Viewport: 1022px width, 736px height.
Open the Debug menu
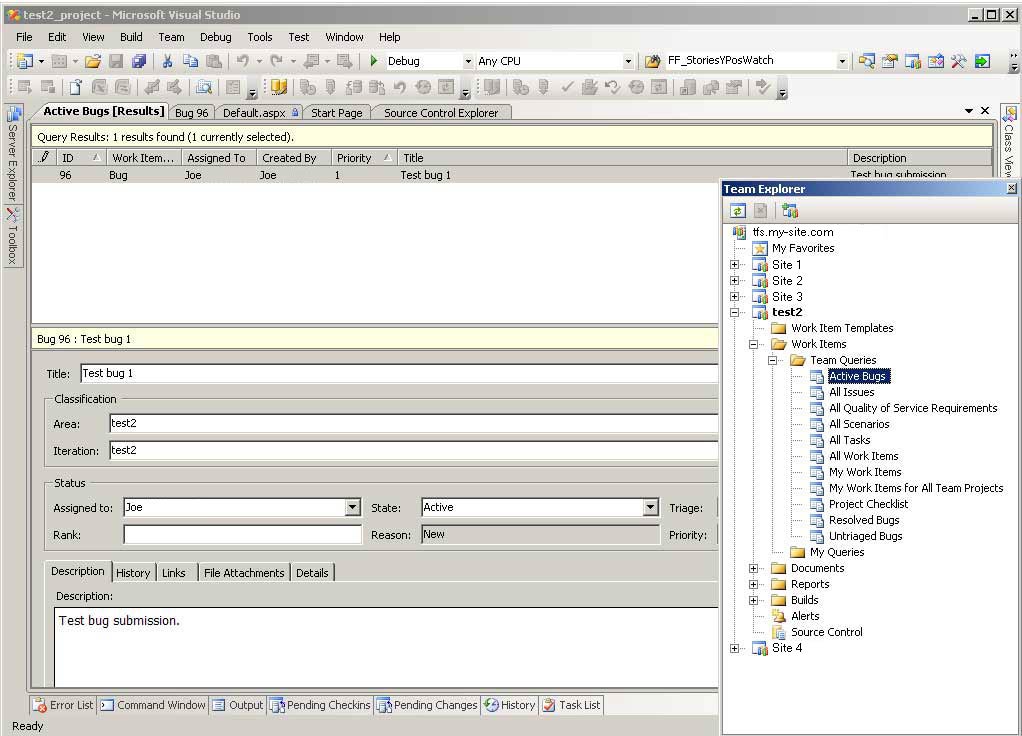[x=216, y=37]
